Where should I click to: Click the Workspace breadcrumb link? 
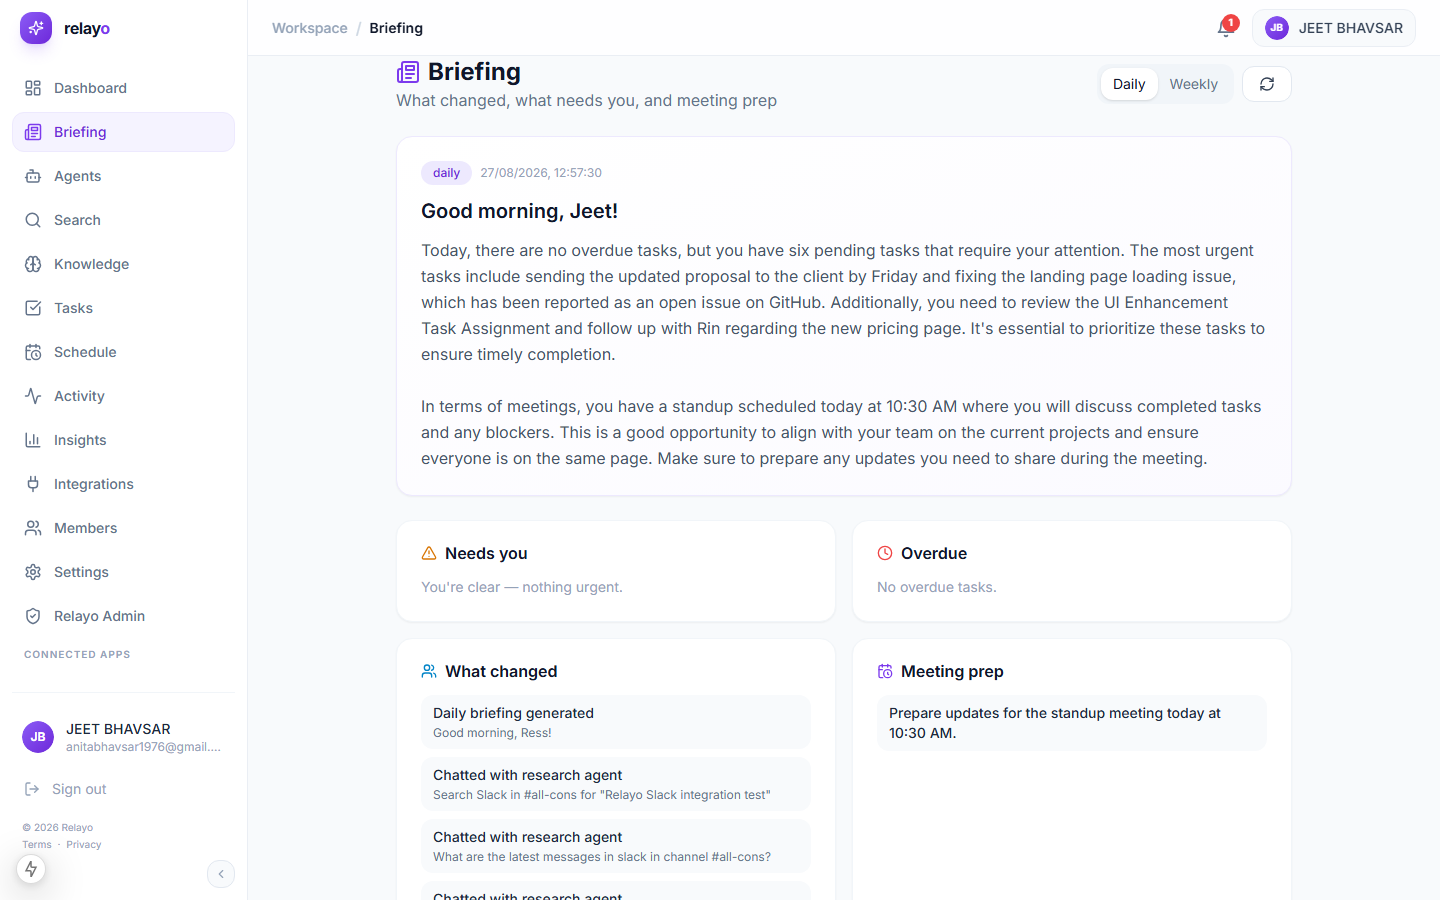(x=310, y=28)
